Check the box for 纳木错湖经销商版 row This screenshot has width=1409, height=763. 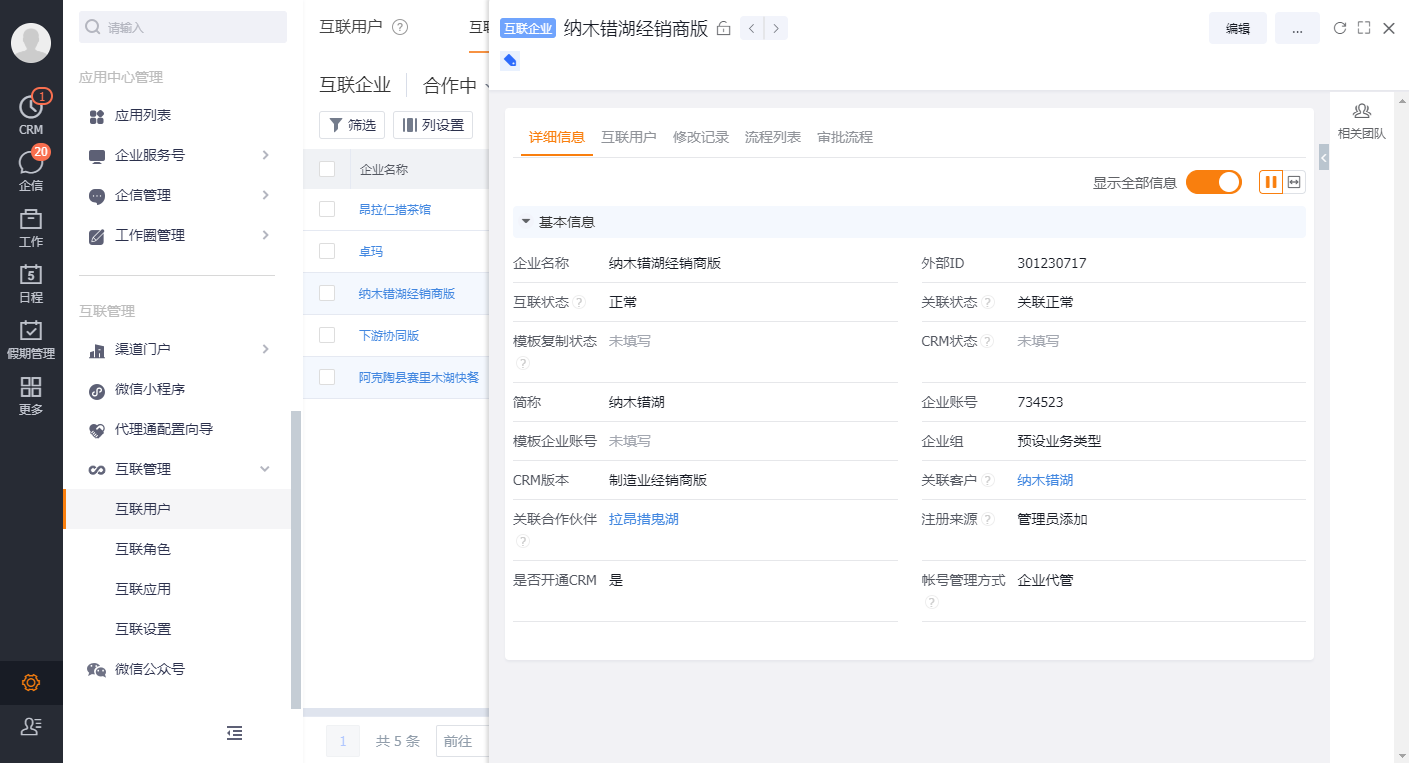[327, 293]
